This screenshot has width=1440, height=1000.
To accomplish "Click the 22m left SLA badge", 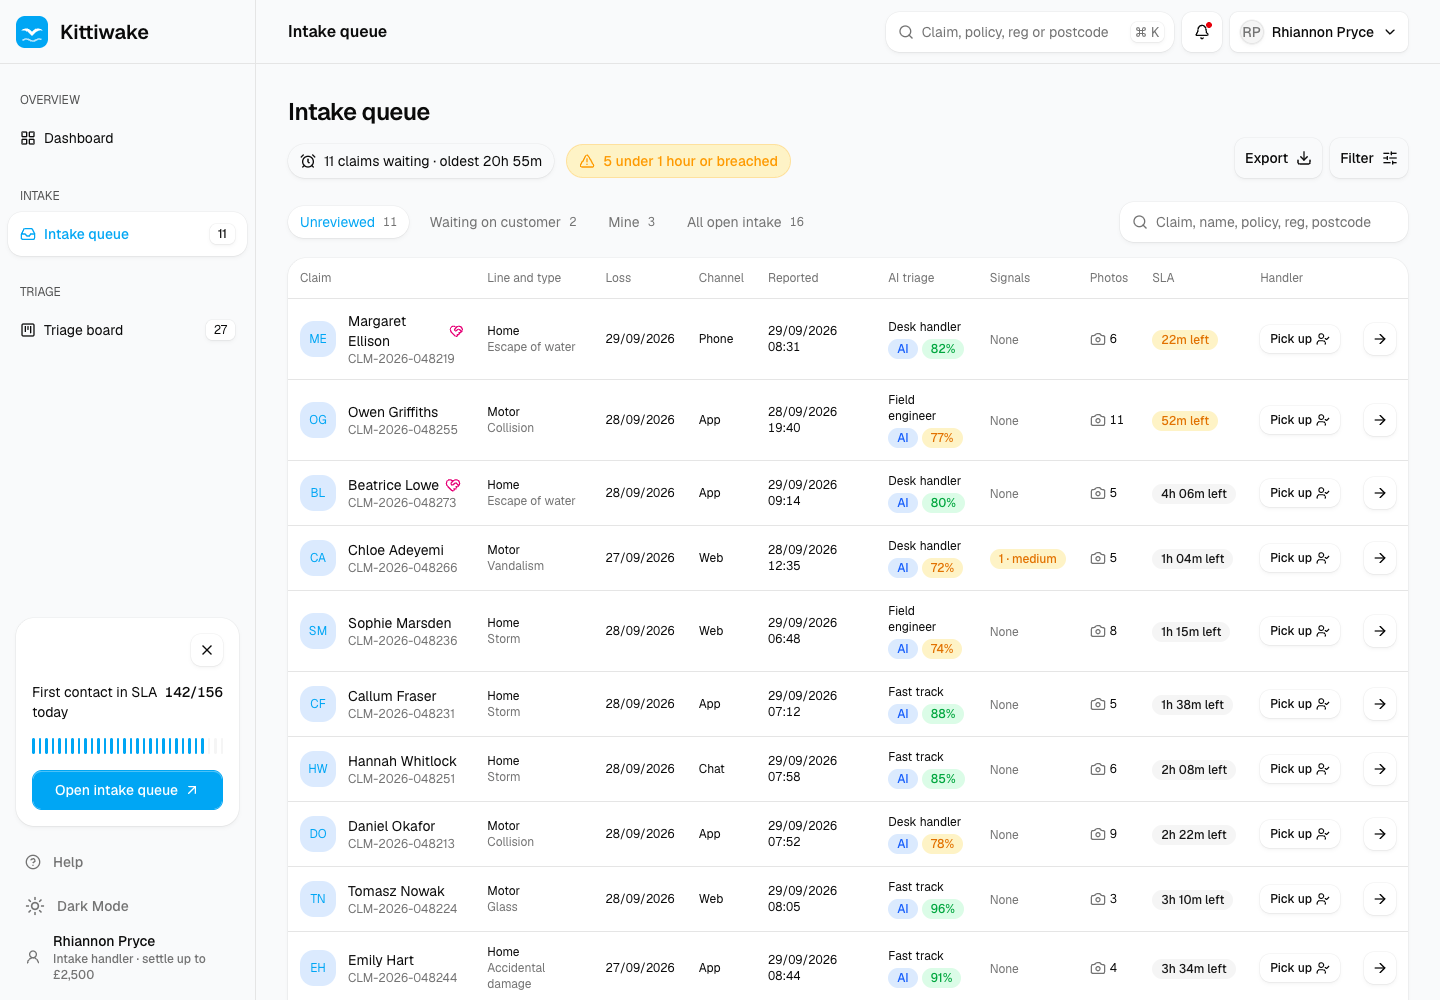I will click(x=1185, y=340).
